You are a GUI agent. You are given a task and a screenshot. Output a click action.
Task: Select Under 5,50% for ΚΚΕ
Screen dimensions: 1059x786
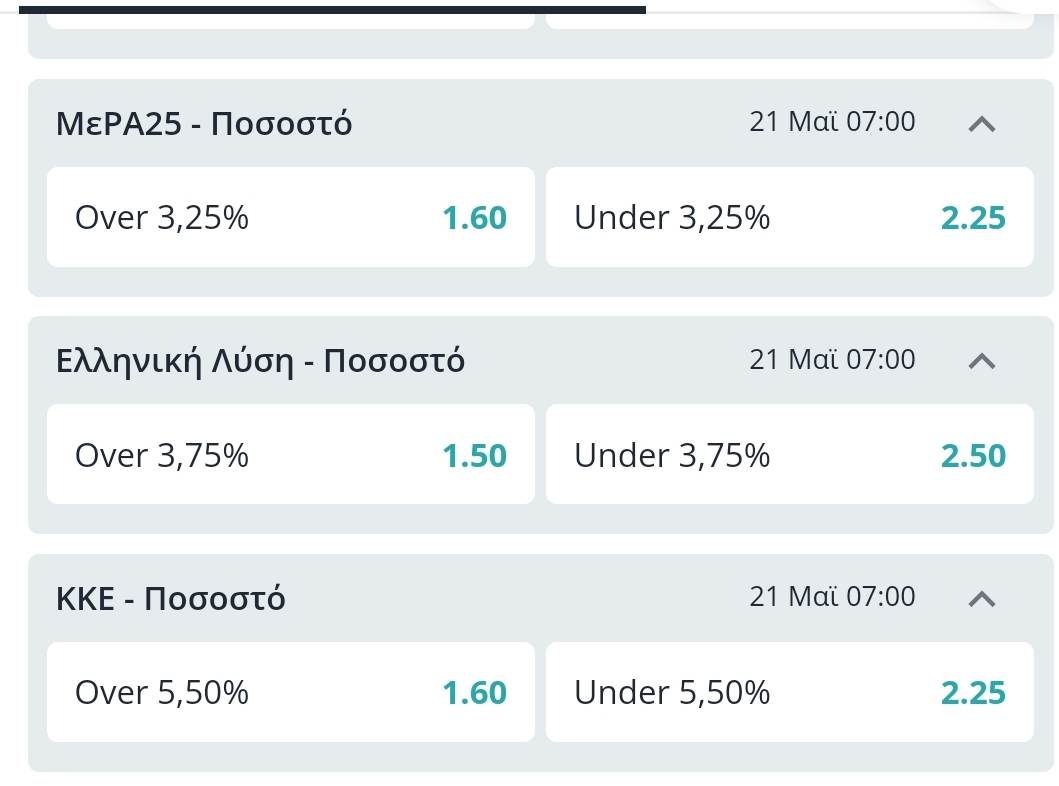[789, 692]
